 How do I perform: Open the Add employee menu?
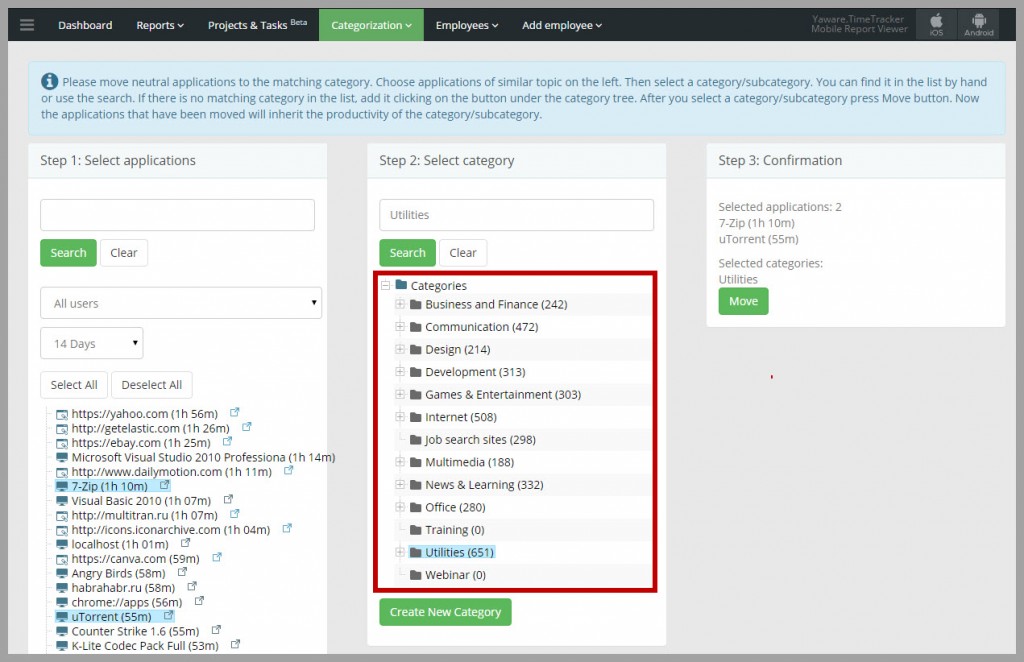(562, 25)
